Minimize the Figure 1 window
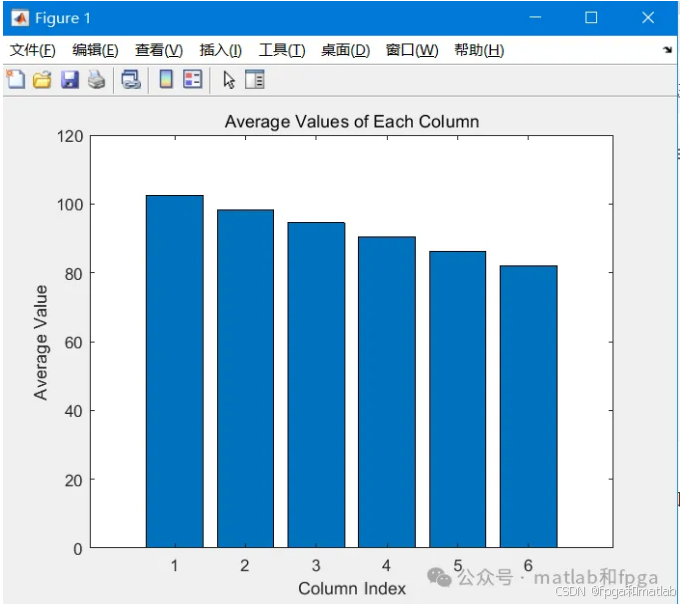 coord(535,17)
